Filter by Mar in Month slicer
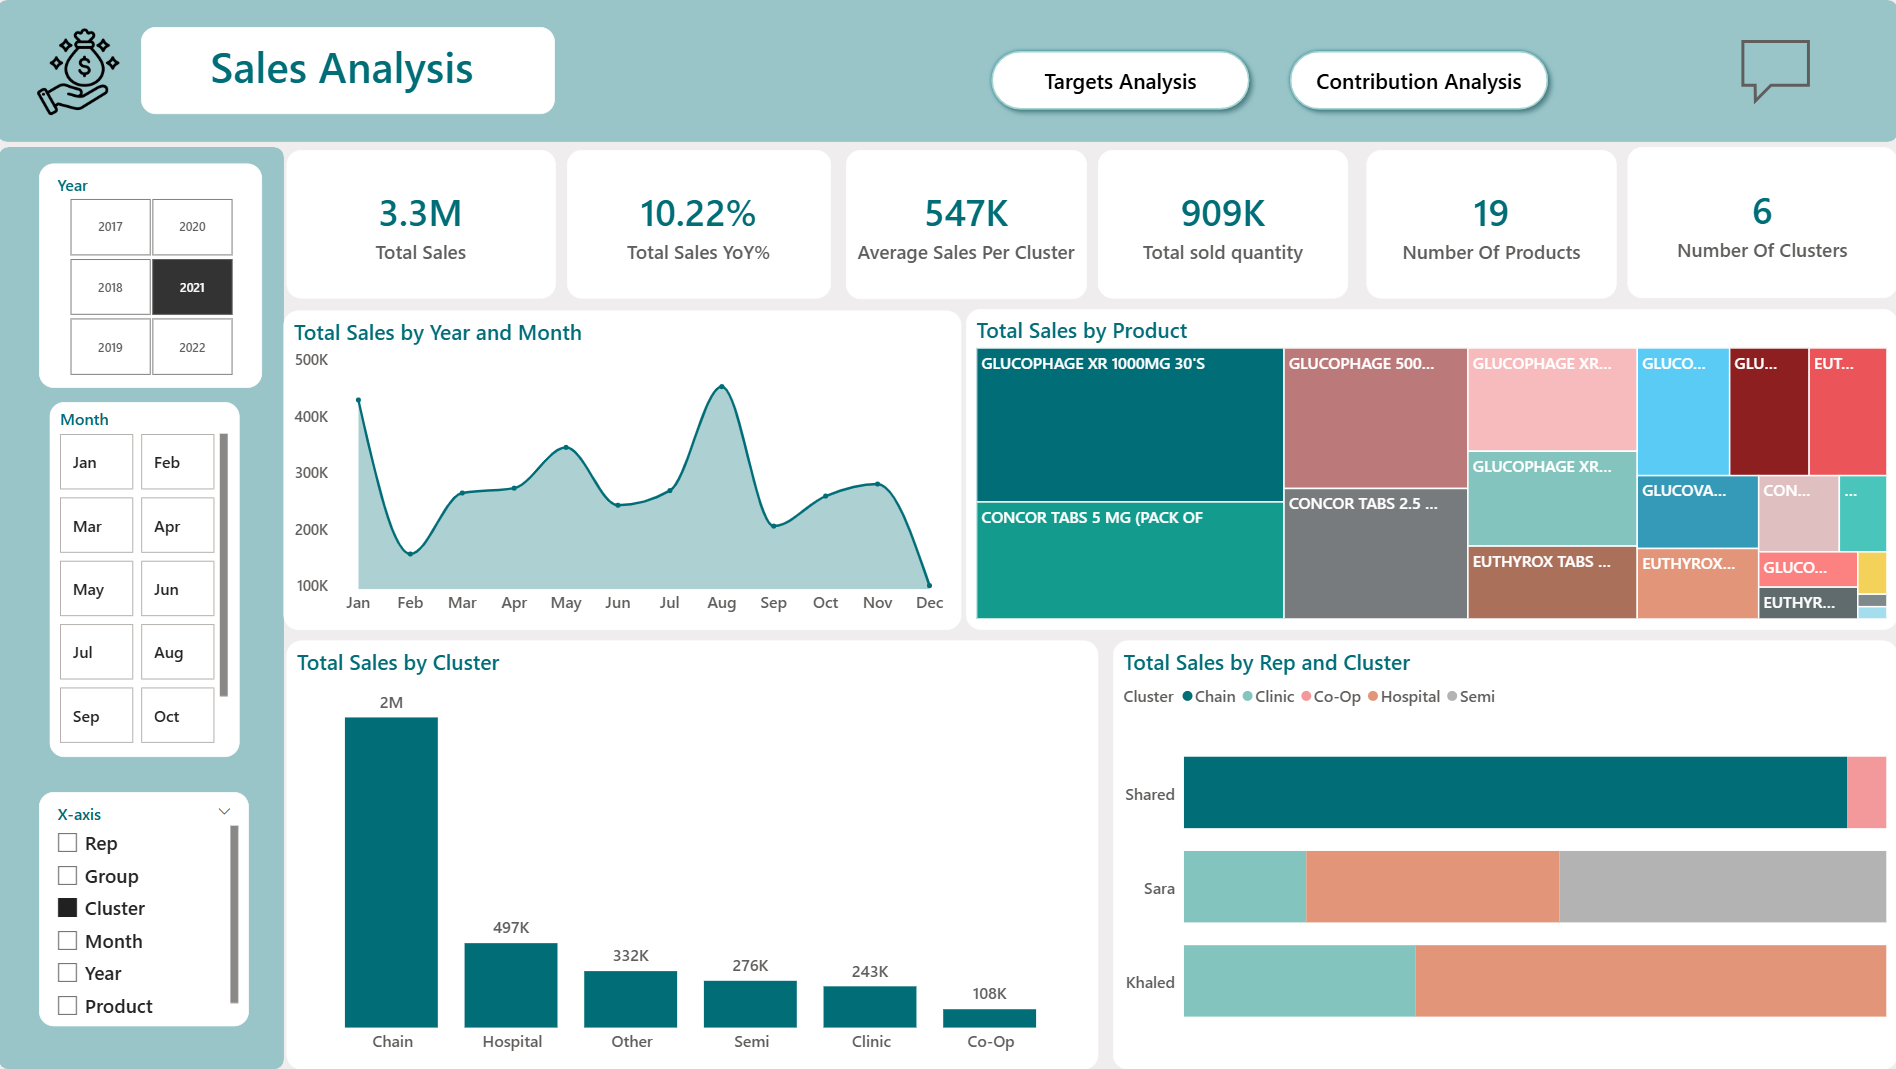This screenshot has width=1896, height=1069. pos(96,526)
